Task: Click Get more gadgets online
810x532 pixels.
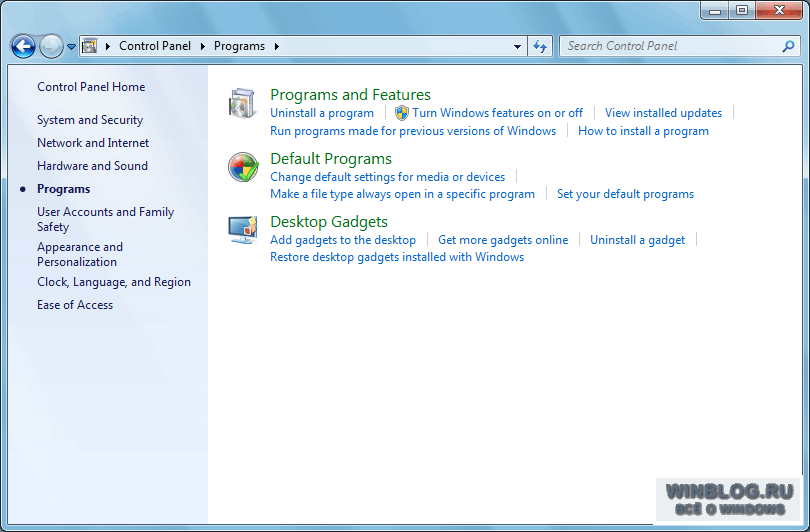Action: 503,240
